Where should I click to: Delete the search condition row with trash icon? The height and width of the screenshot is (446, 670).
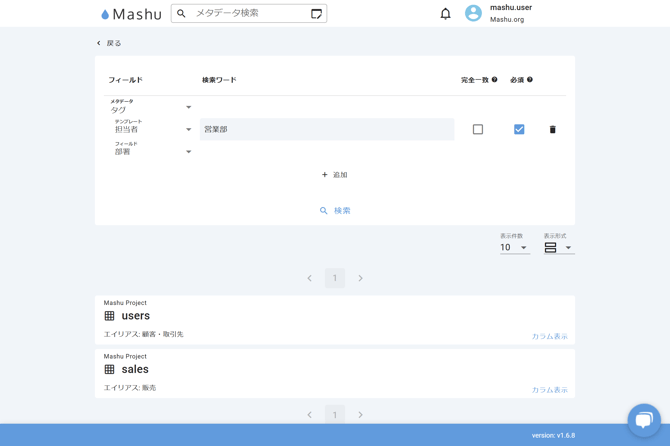[x=552, y=129]
